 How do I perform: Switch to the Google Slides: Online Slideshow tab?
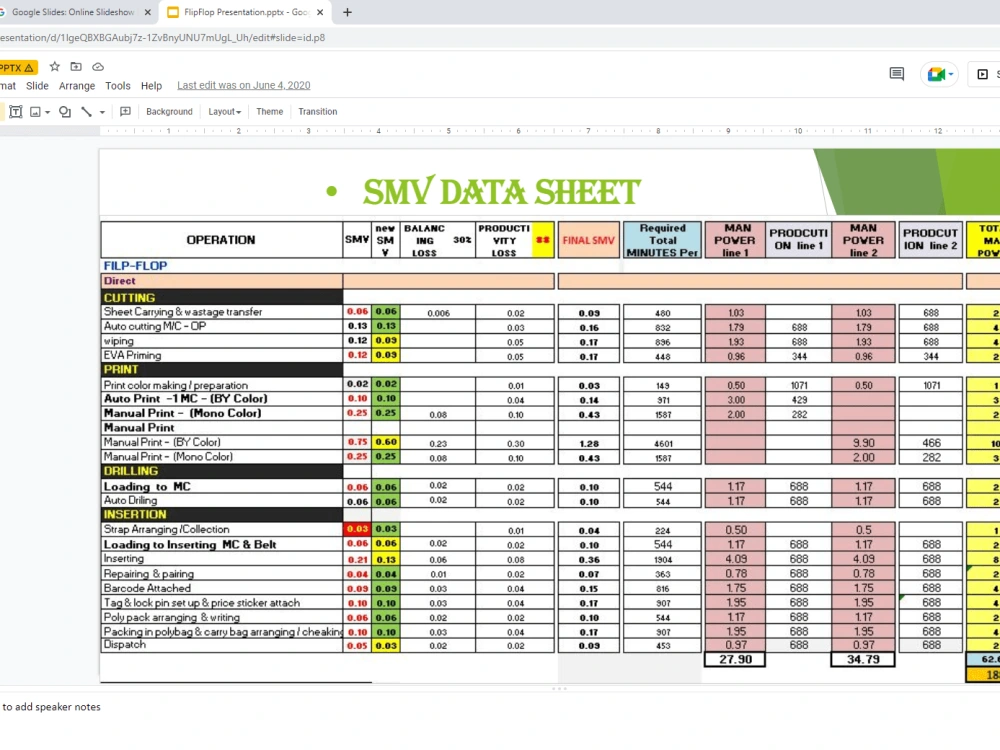71,12
